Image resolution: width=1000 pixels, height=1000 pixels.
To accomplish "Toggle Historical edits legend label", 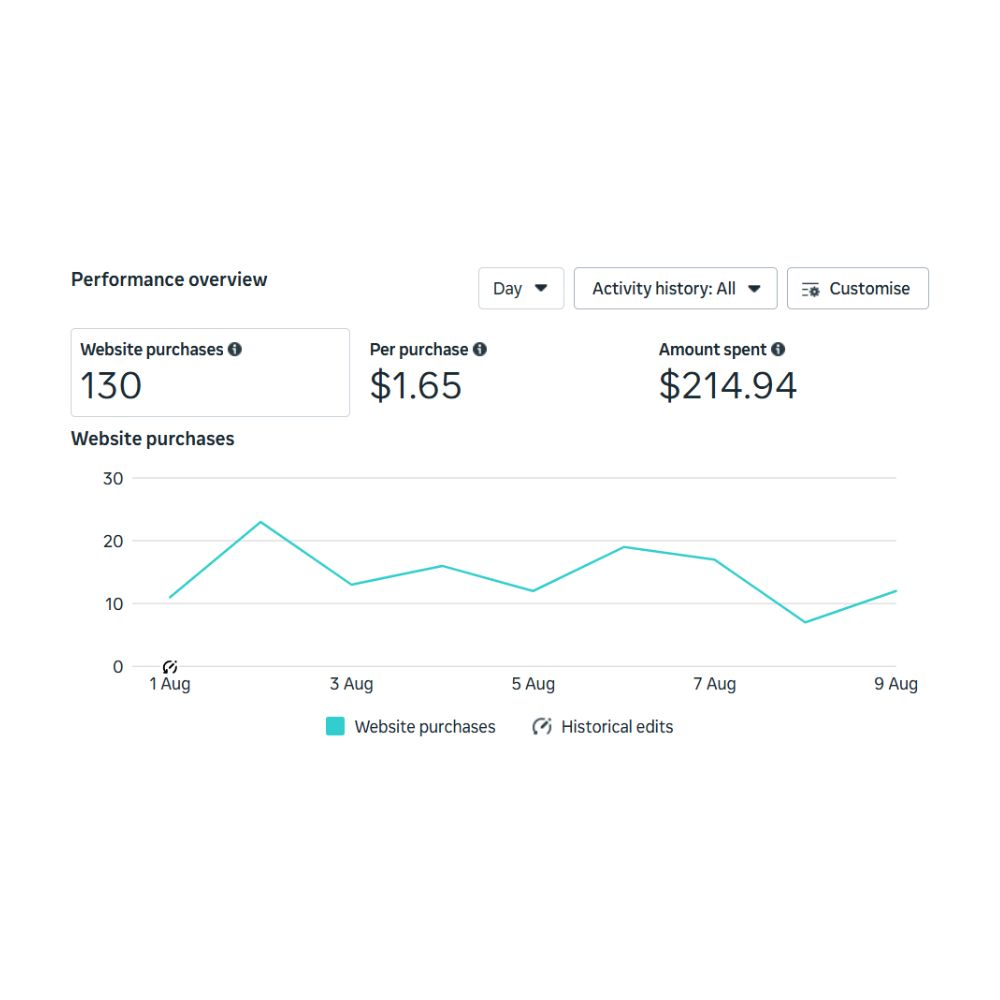I will click(x=617, y=727).
